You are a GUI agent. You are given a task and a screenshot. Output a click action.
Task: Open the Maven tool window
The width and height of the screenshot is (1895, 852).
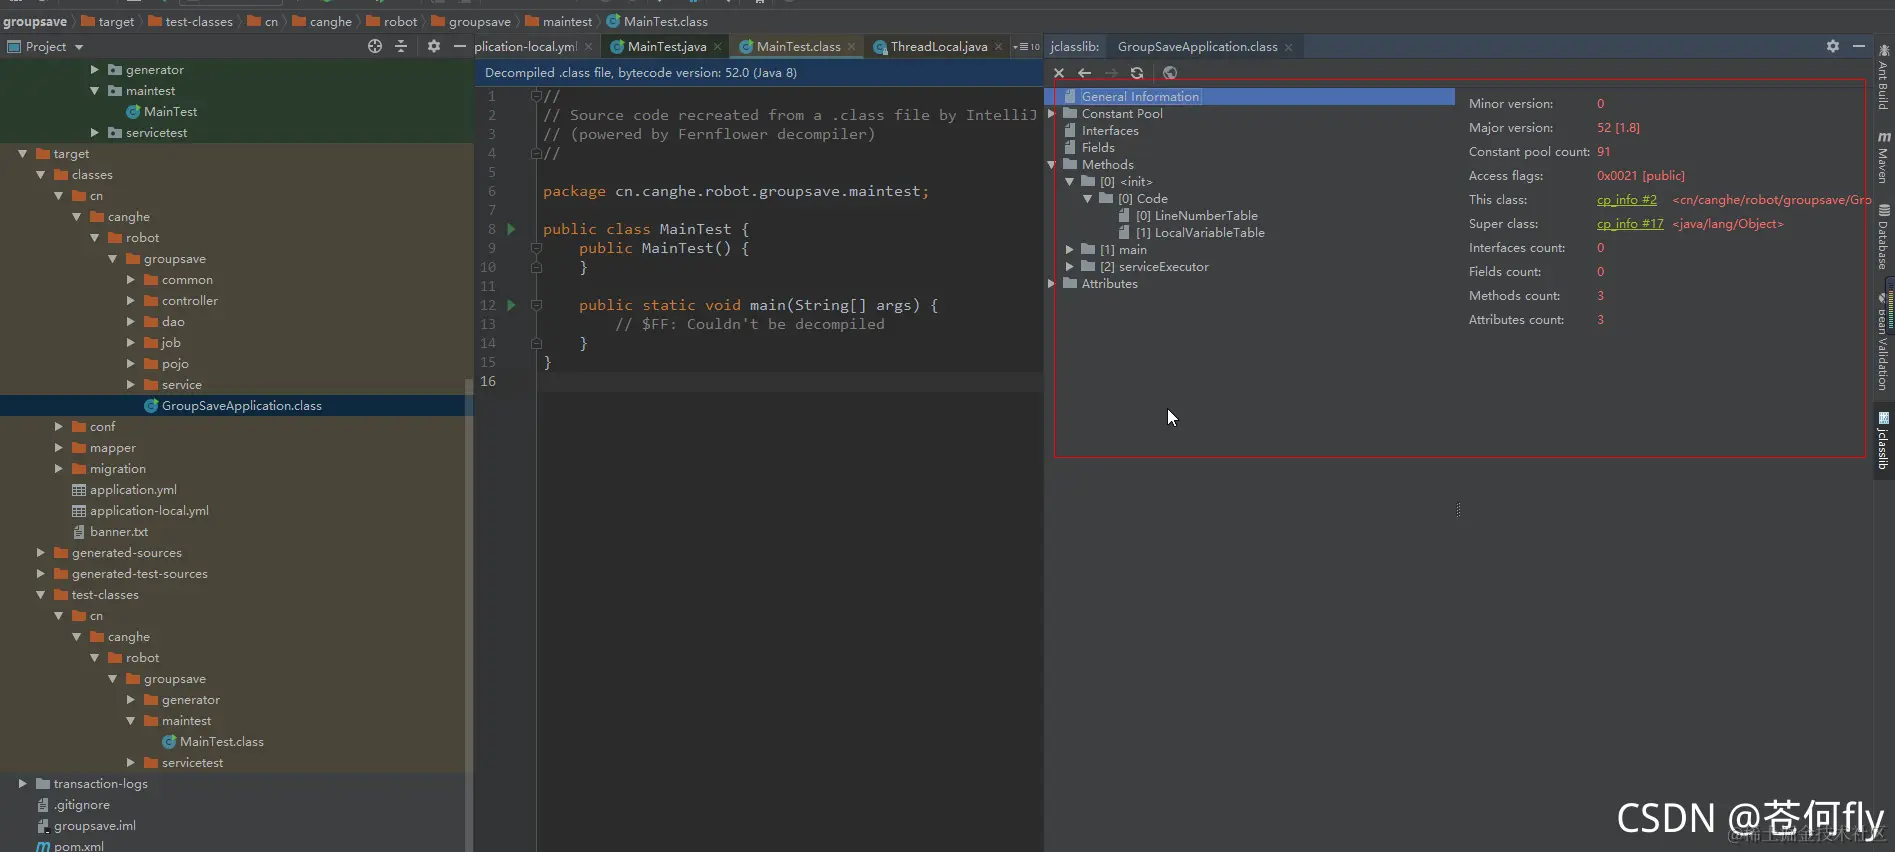tap(1884, 158)
